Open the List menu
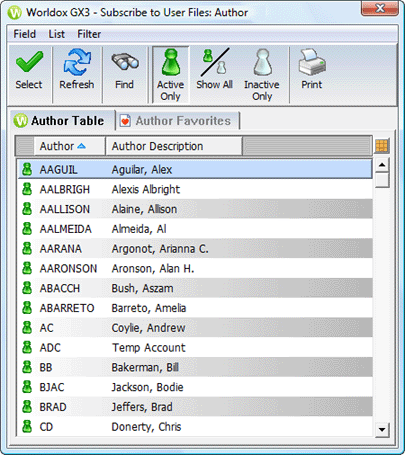 pyautogui.click(x=56, y=34)
